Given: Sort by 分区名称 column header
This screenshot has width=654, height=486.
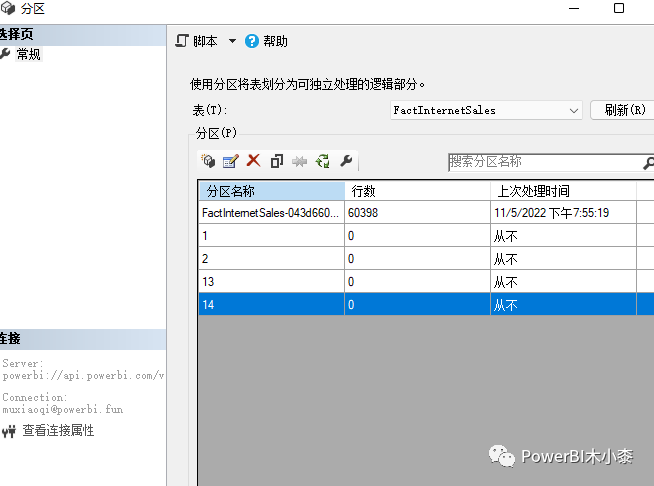Looking at the screenshot, I should point(272,191).
